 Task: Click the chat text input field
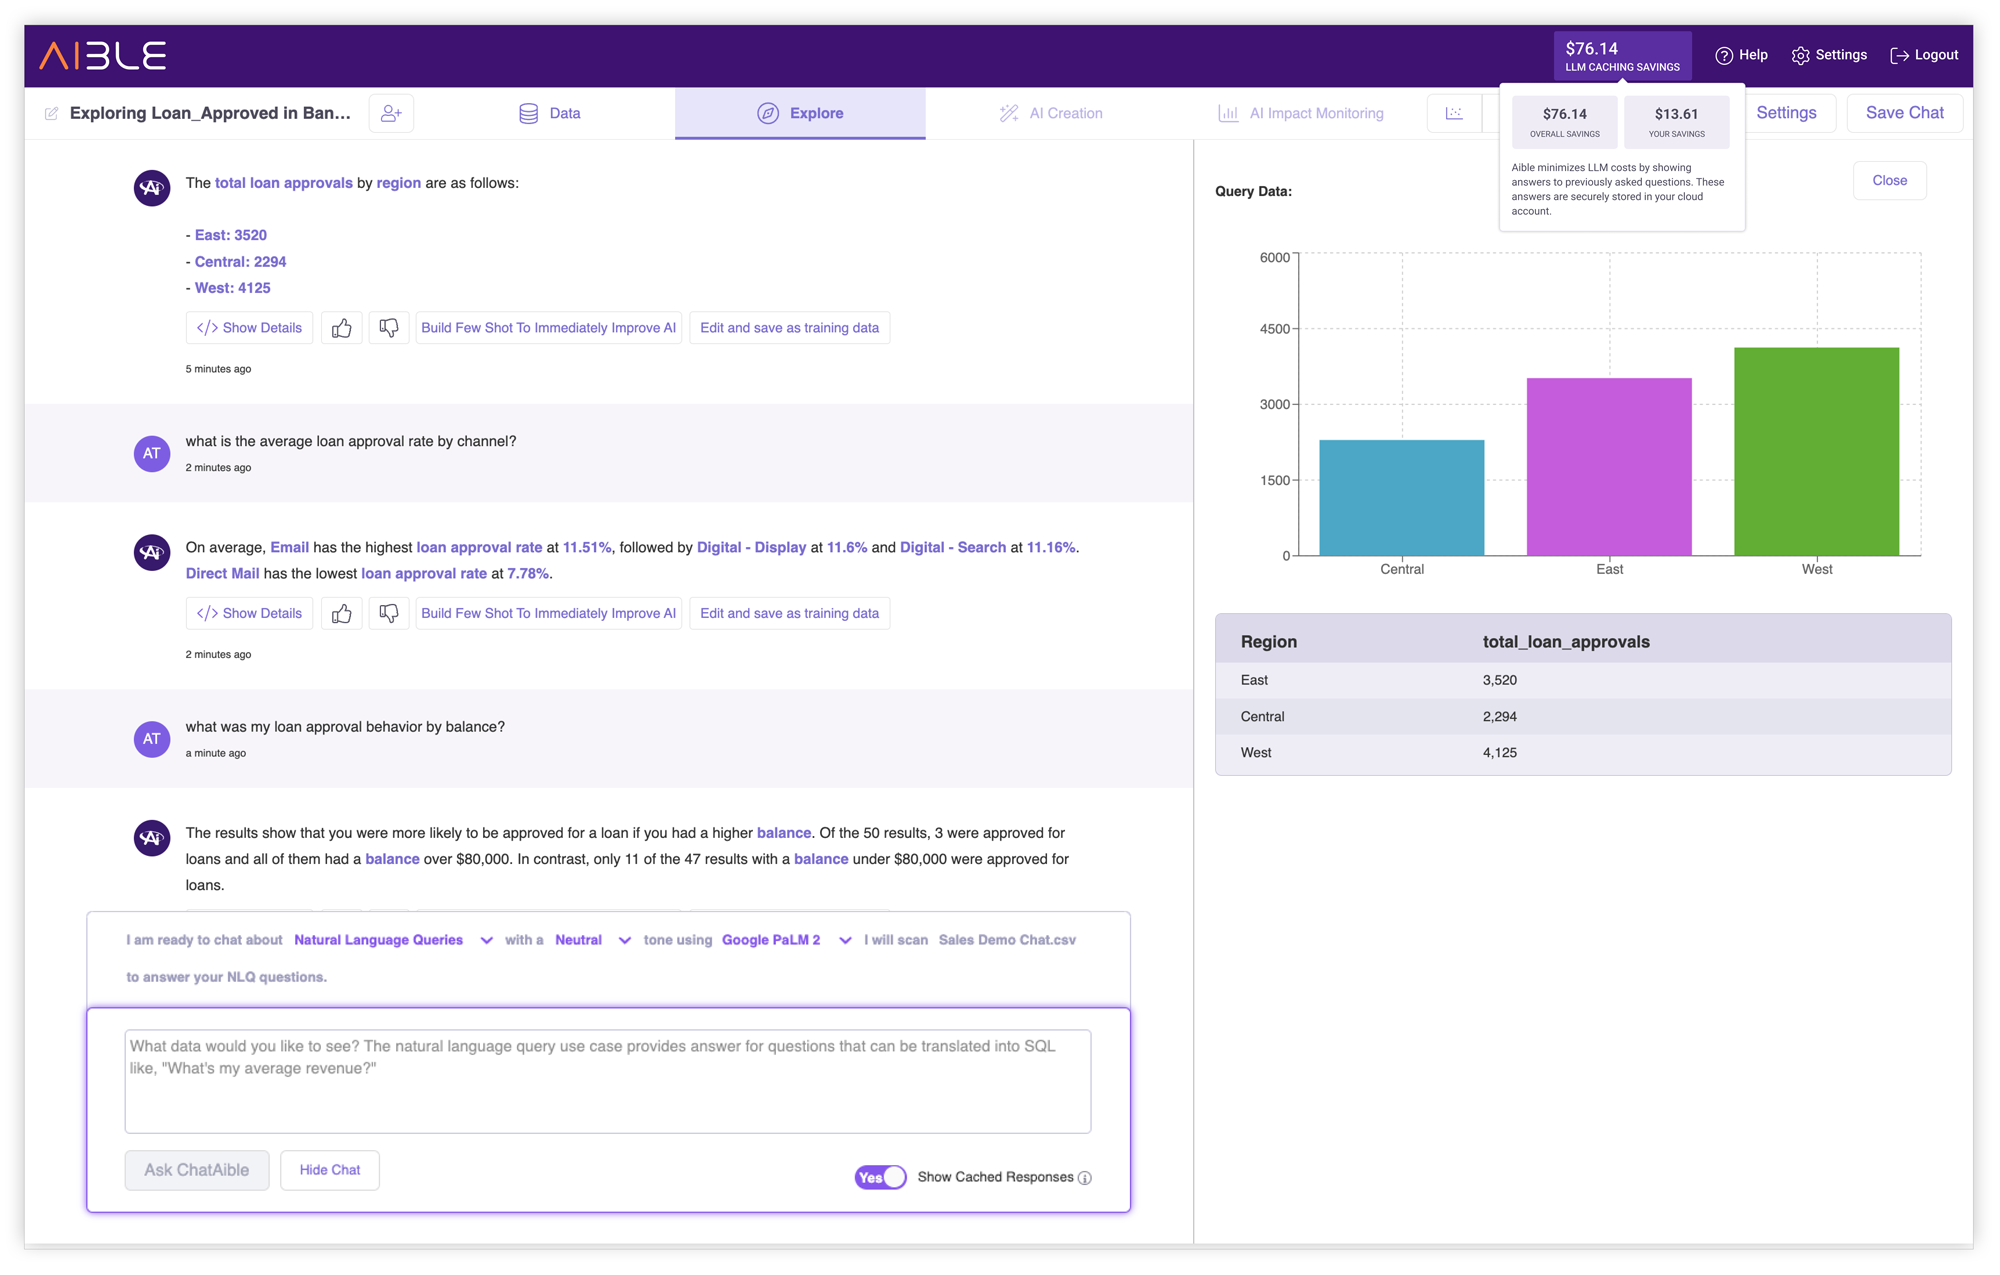pos(606,1080)
